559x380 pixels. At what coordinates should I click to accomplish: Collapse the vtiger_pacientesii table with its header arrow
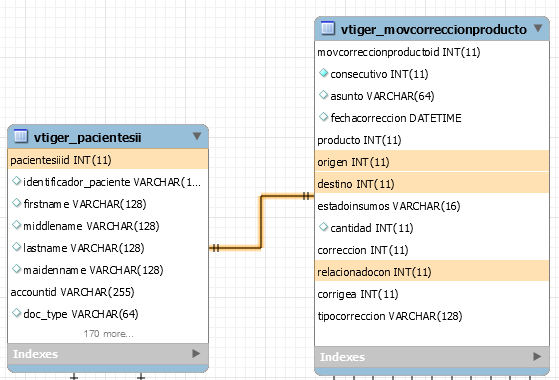pos(197,136)
